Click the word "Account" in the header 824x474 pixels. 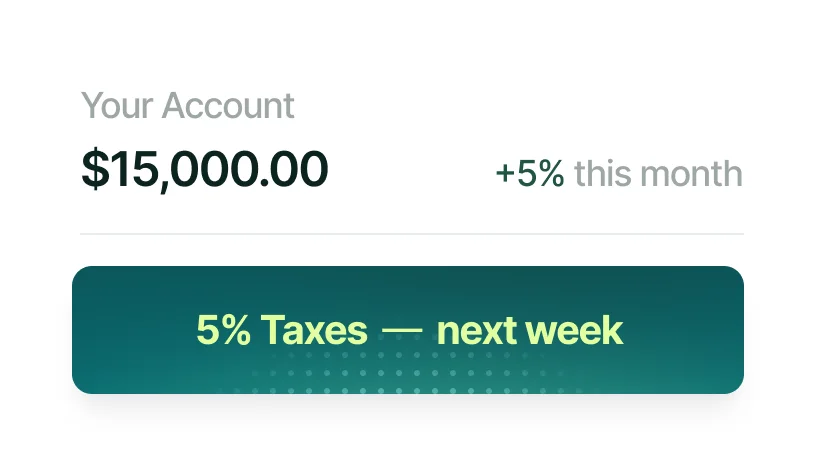pyautogui.click(x=228, y=105)
